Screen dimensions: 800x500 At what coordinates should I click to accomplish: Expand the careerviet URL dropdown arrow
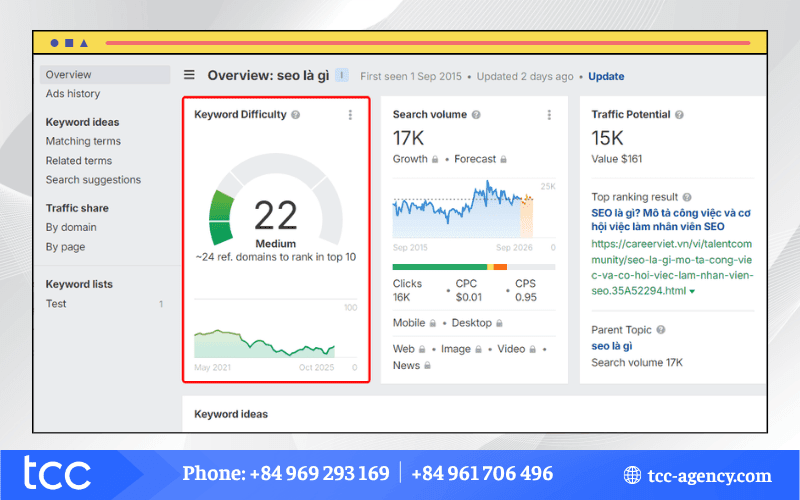[x=692, y=291]
